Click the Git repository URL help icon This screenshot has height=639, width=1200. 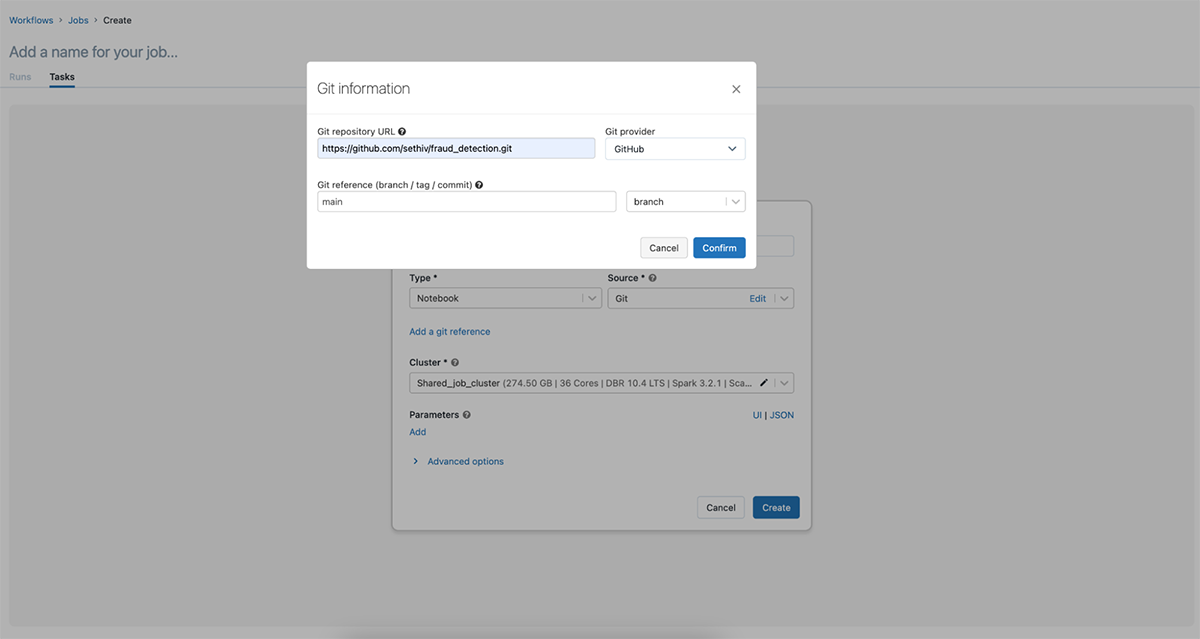[x=402, y=131]
